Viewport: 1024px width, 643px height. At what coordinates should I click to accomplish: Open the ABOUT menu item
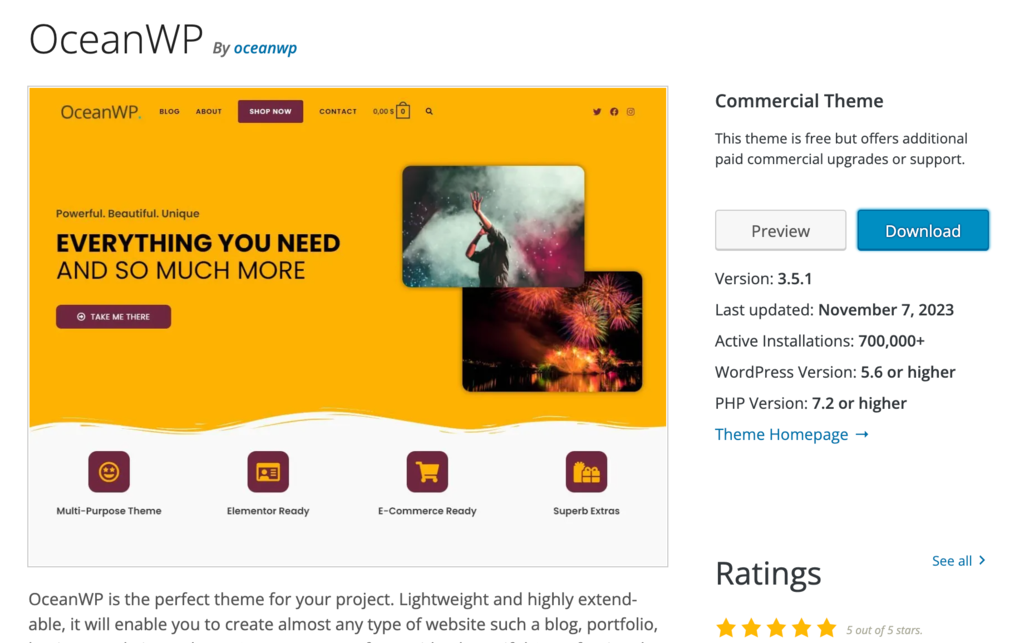(x=209, y=112)
